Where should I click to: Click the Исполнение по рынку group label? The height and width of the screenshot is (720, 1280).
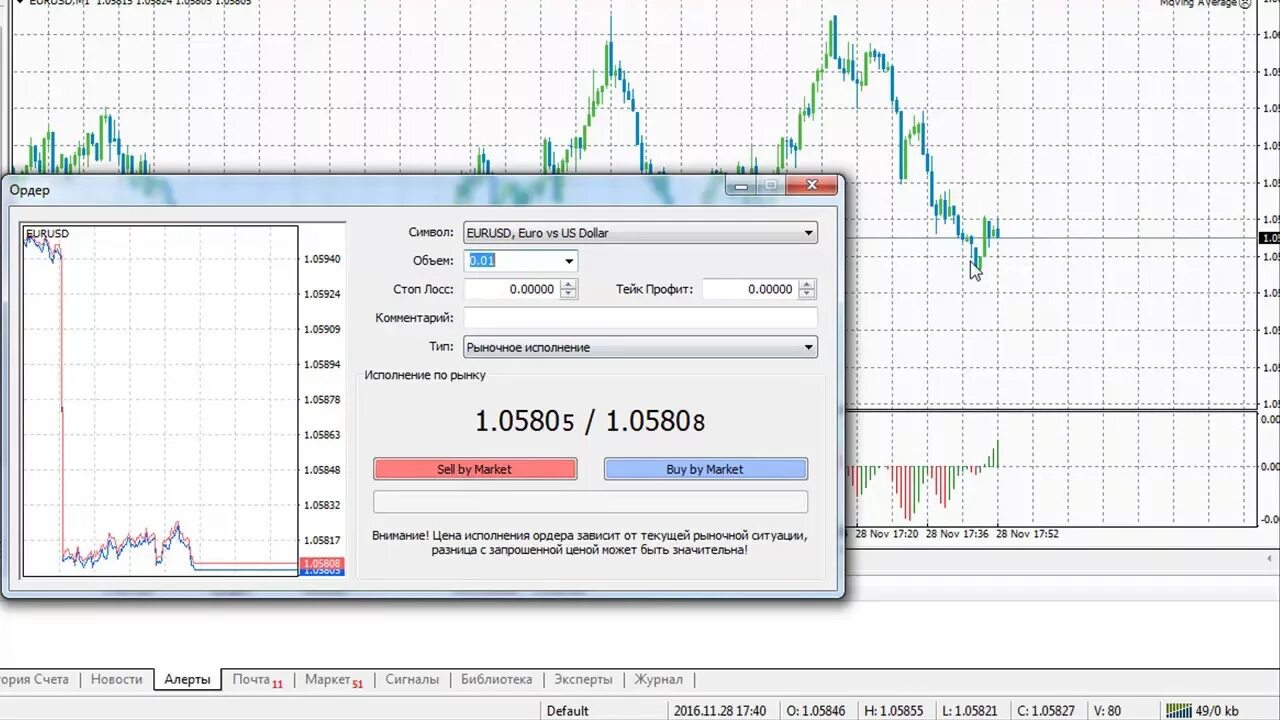tap(425, 375)
